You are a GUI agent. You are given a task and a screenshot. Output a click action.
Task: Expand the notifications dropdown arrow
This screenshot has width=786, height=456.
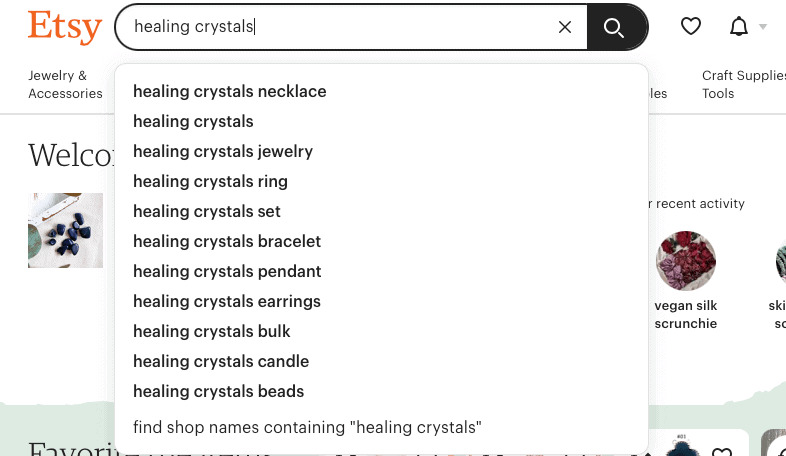(764, 27)
